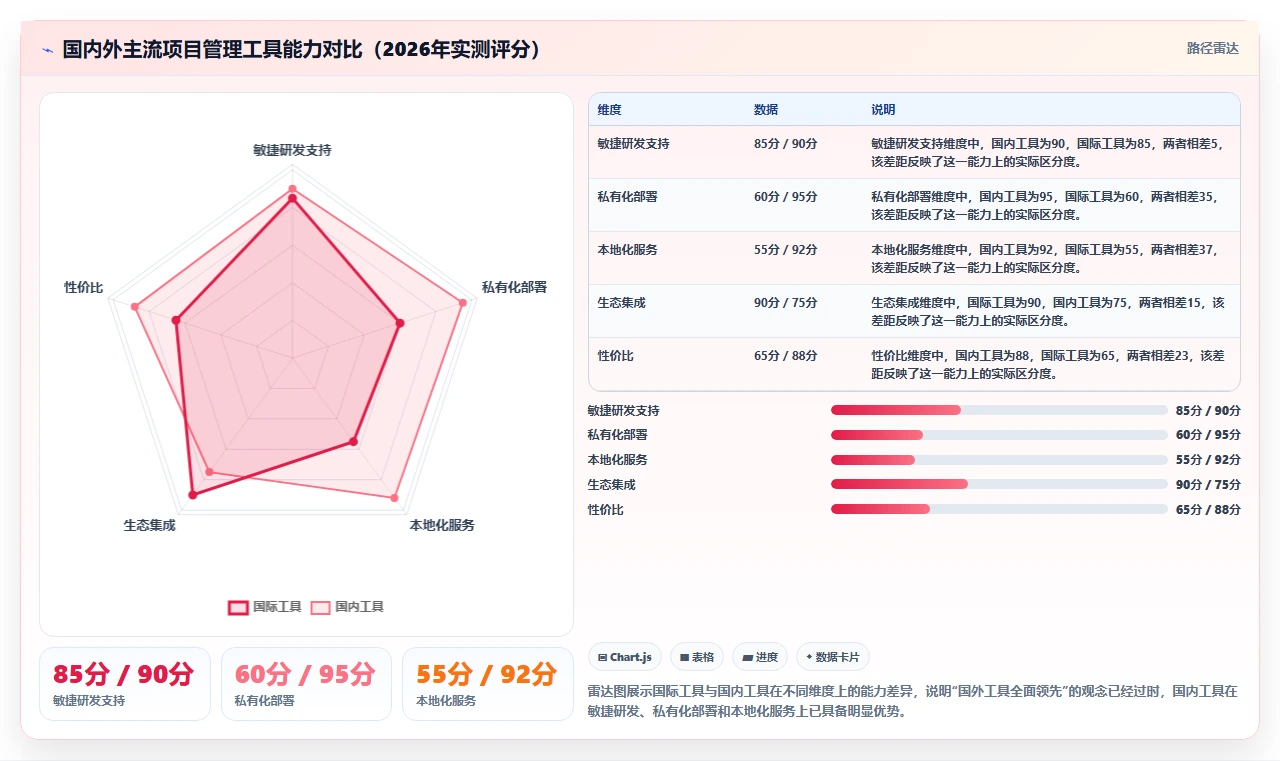Click the 国内工具 data point on 私有化部署 axis

pos(463,302)
